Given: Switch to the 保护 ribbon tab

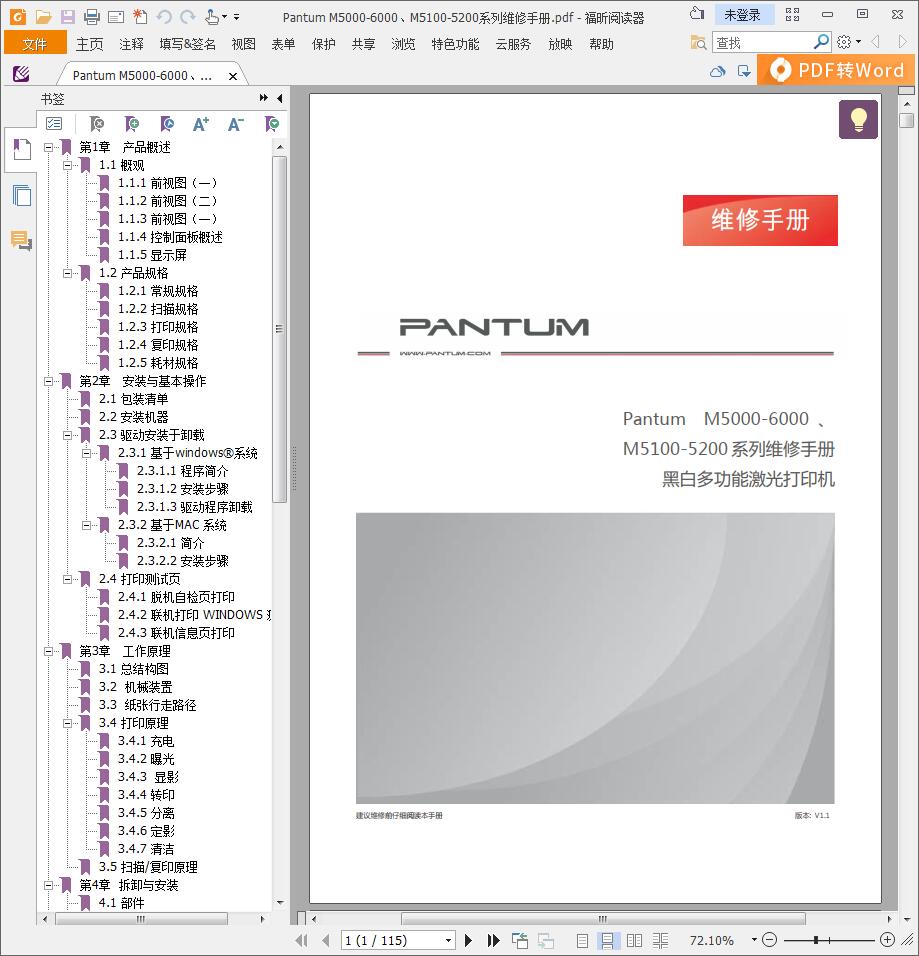Looking at the screenshot, I should pyautogui.click(x=323, y=44).
